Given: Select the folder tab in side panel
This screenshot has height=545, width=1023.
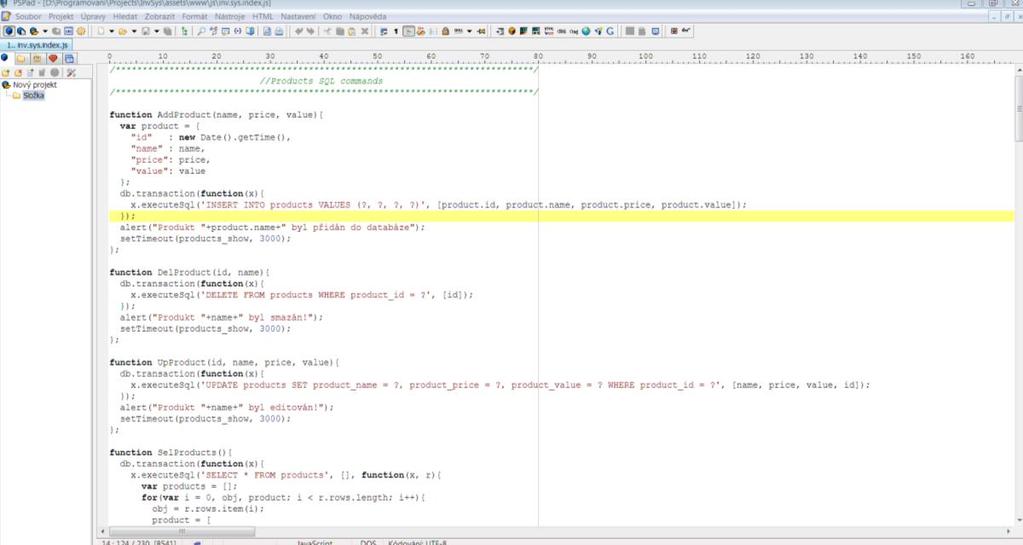Looking at the screenshot, I should click(21, 57).
